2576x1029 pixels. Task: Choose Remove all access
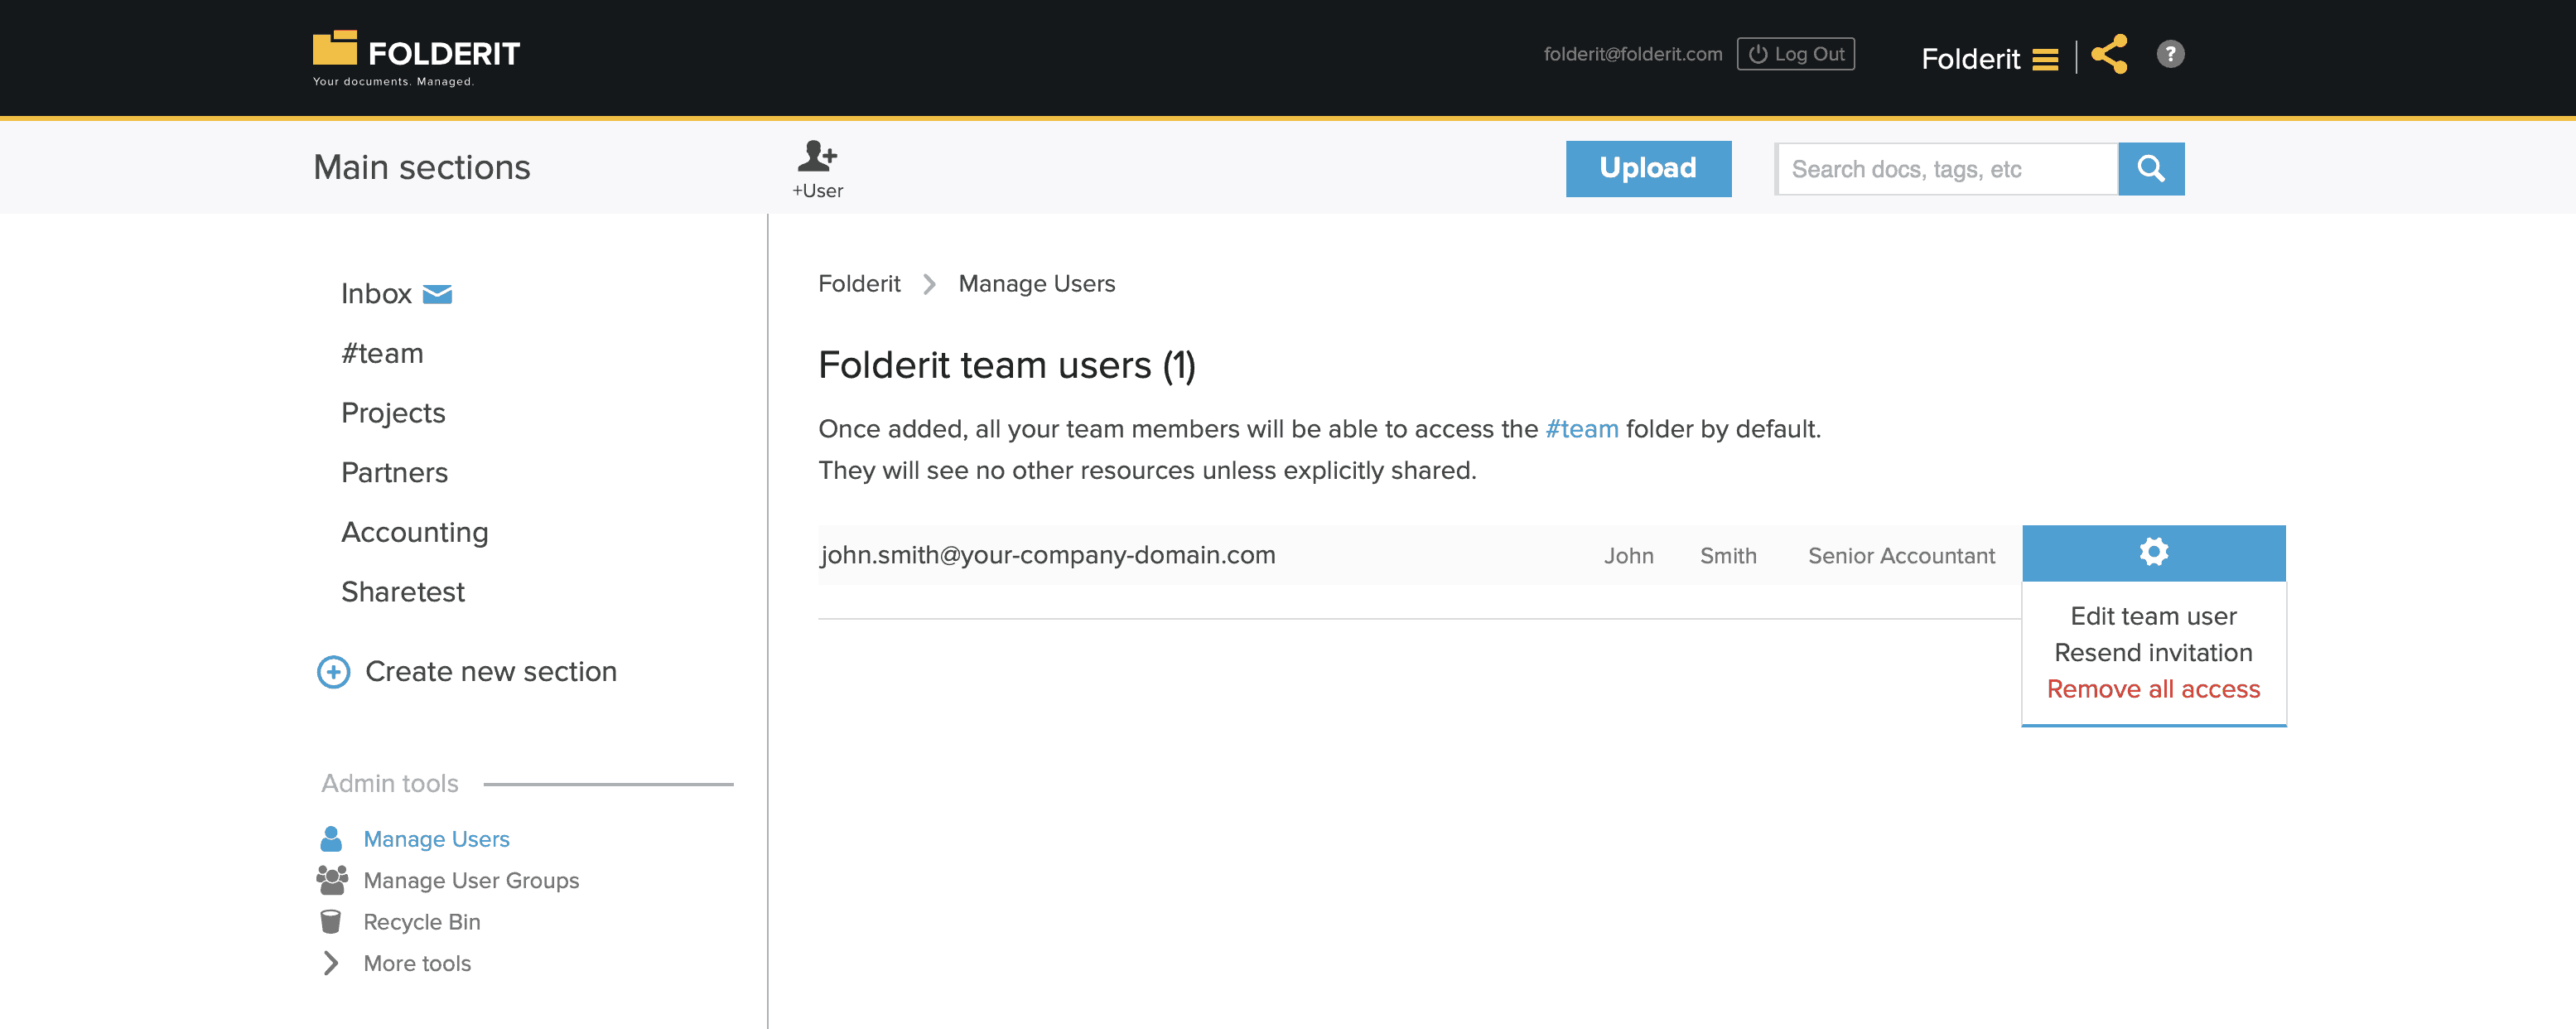coord(2153,689)
